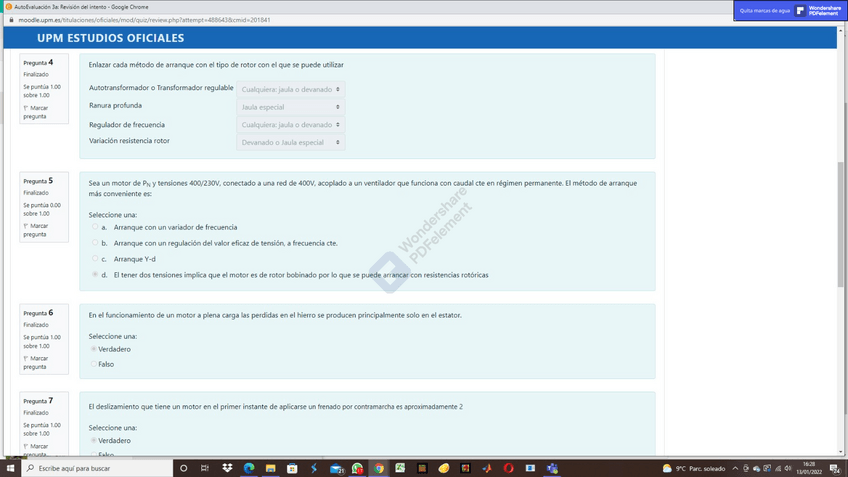This screenshot has height=477, width=848.
Task: Open the Variación resistencia rotor dropdown
Action: tap(291, 143)
